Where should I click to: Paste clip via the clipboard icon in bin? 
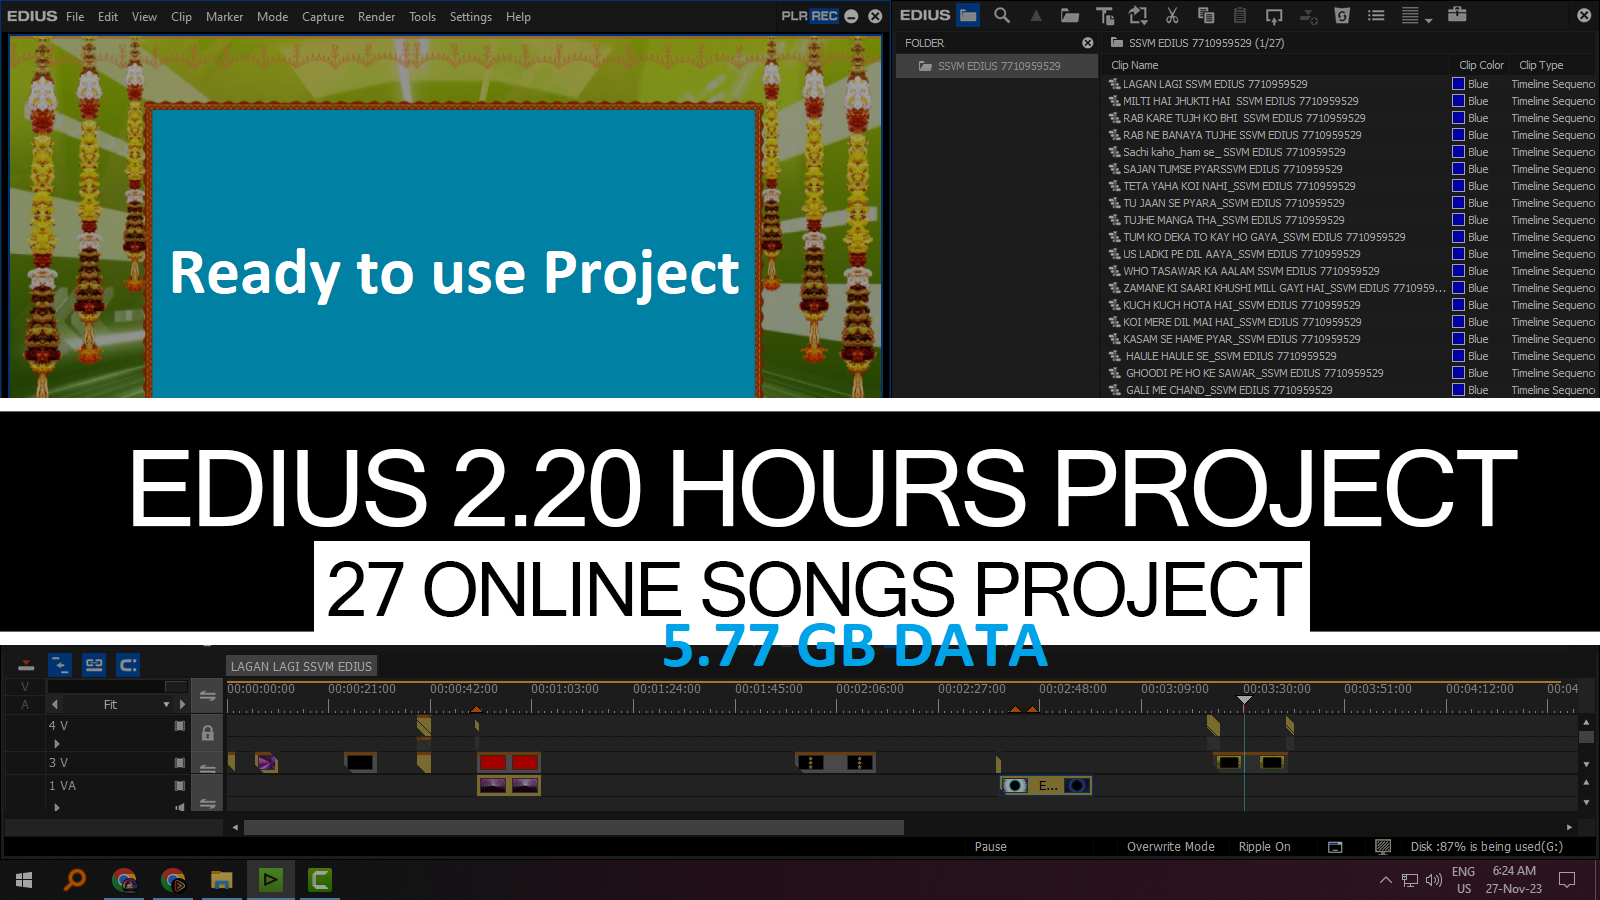(x=1240, y=16)
